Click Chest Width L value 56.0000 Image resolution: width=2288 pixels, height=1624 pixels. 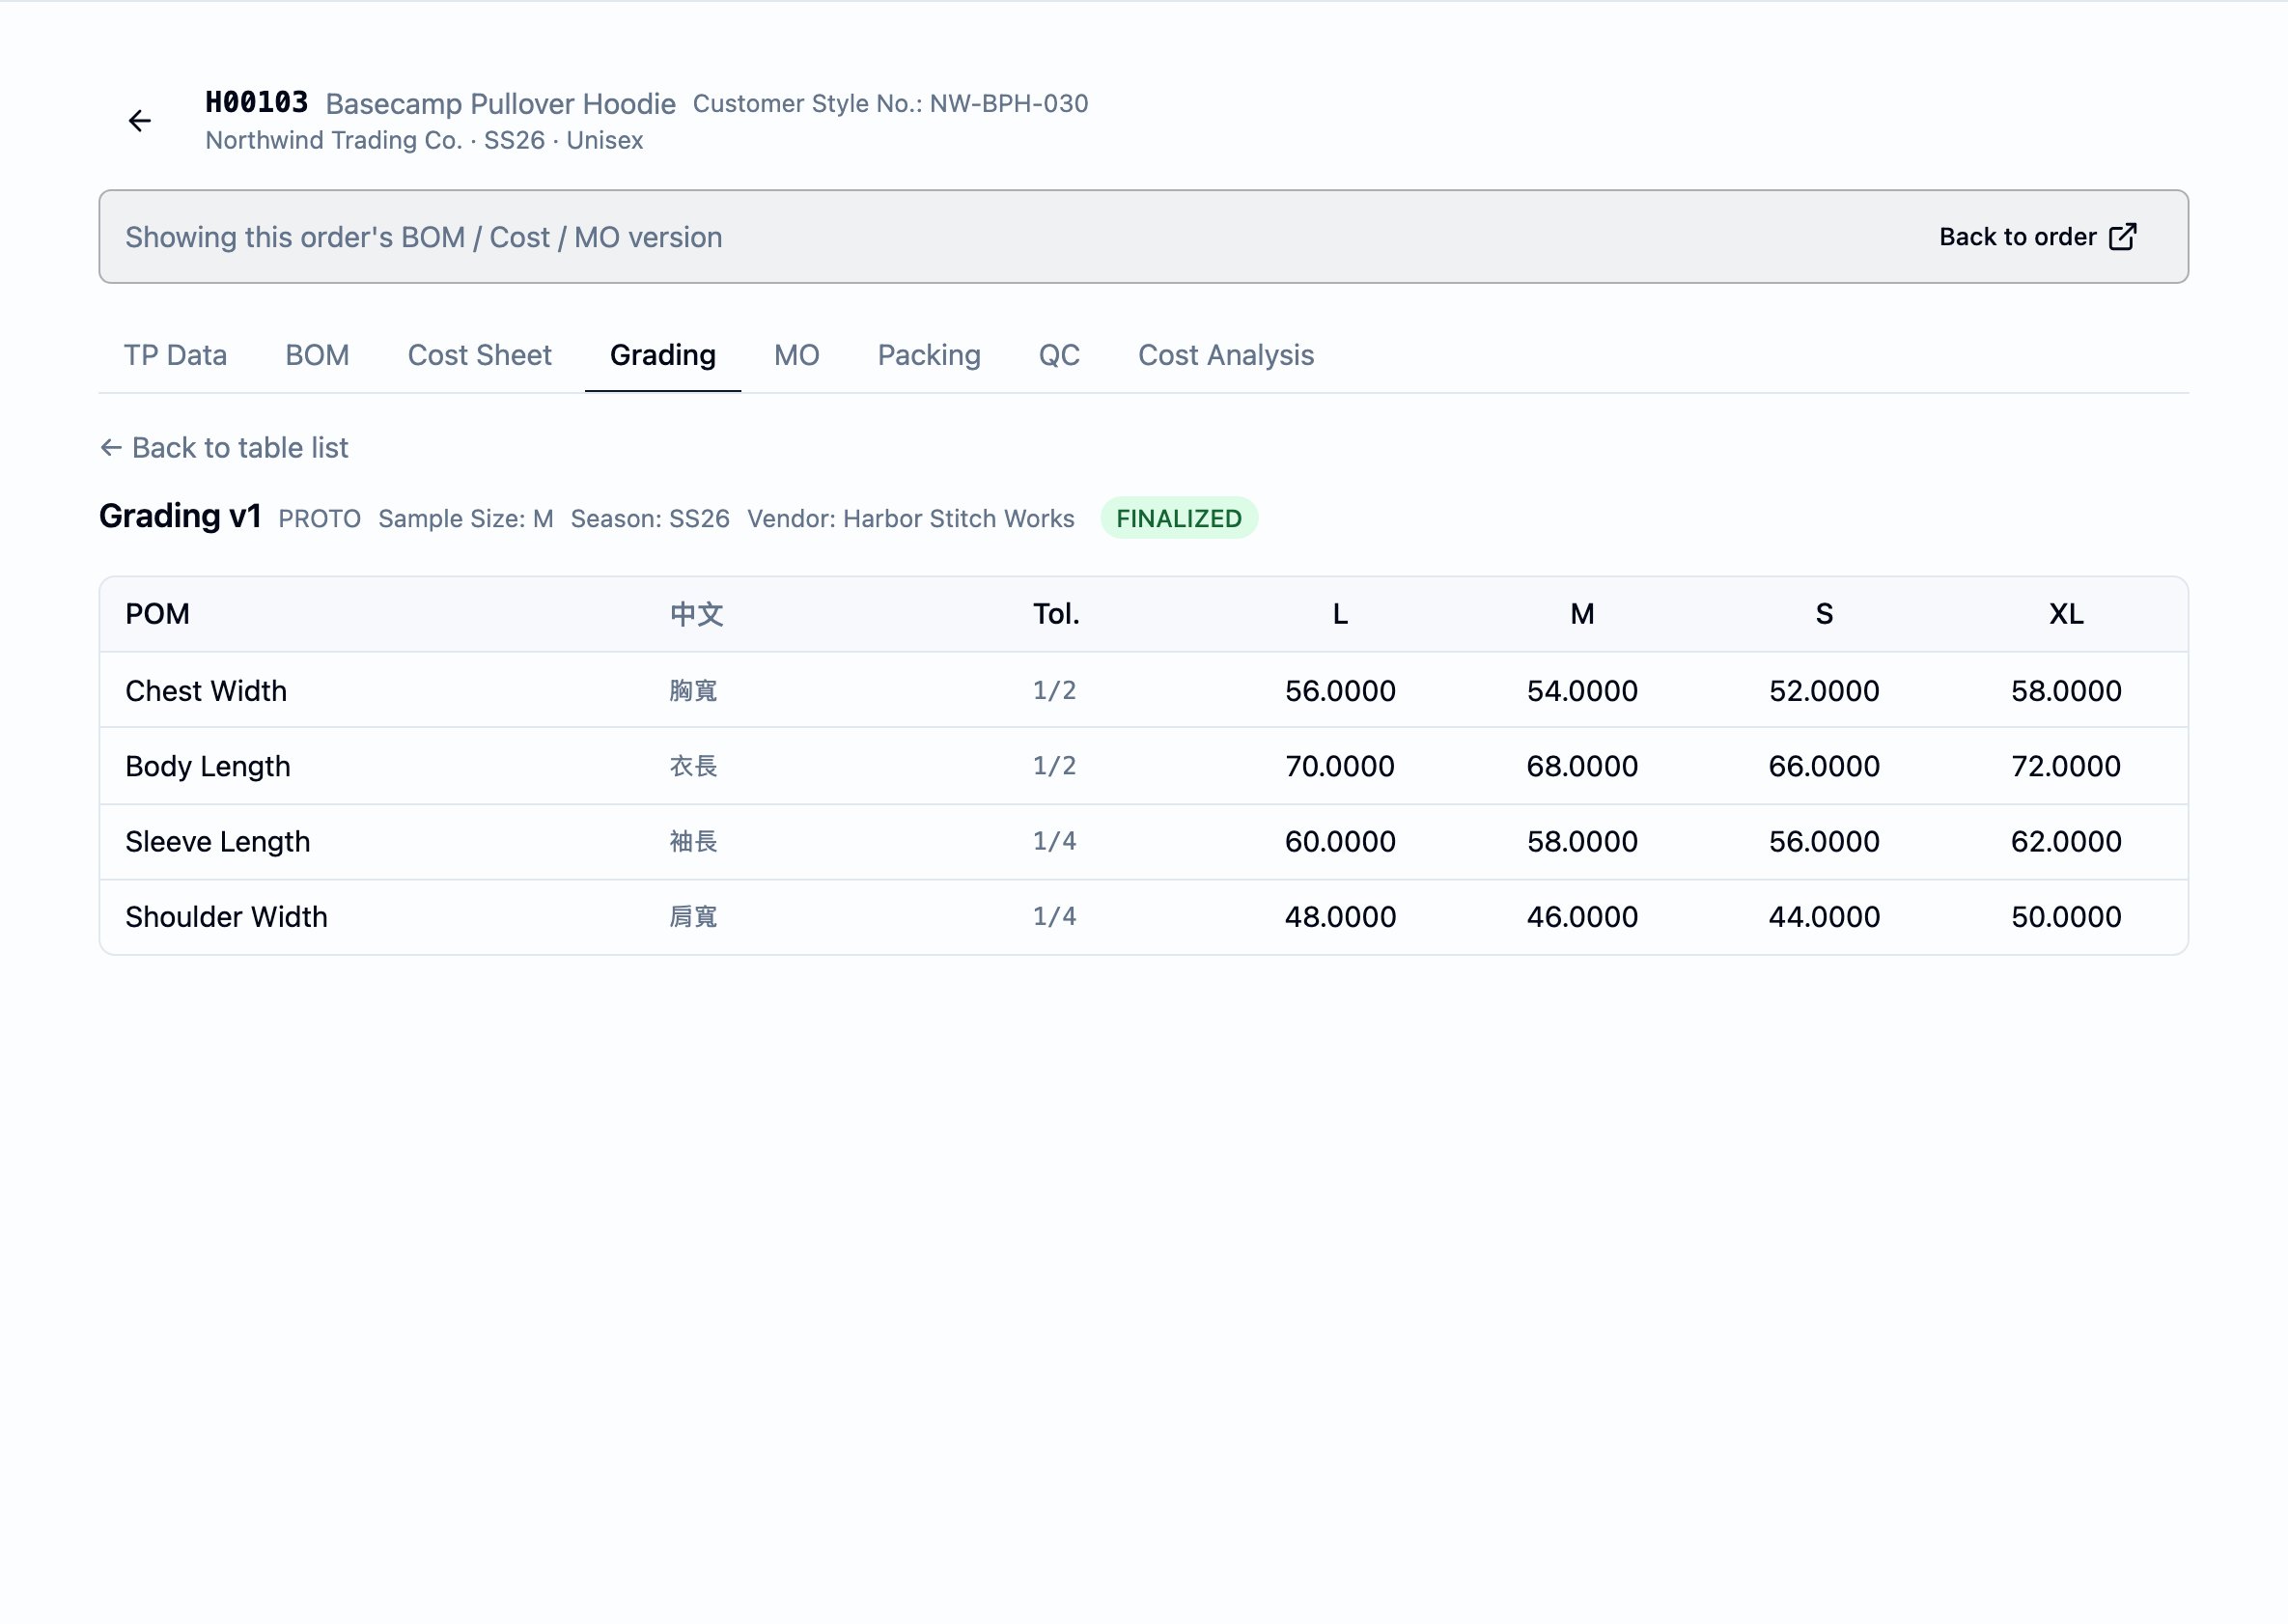(1340, 690)
